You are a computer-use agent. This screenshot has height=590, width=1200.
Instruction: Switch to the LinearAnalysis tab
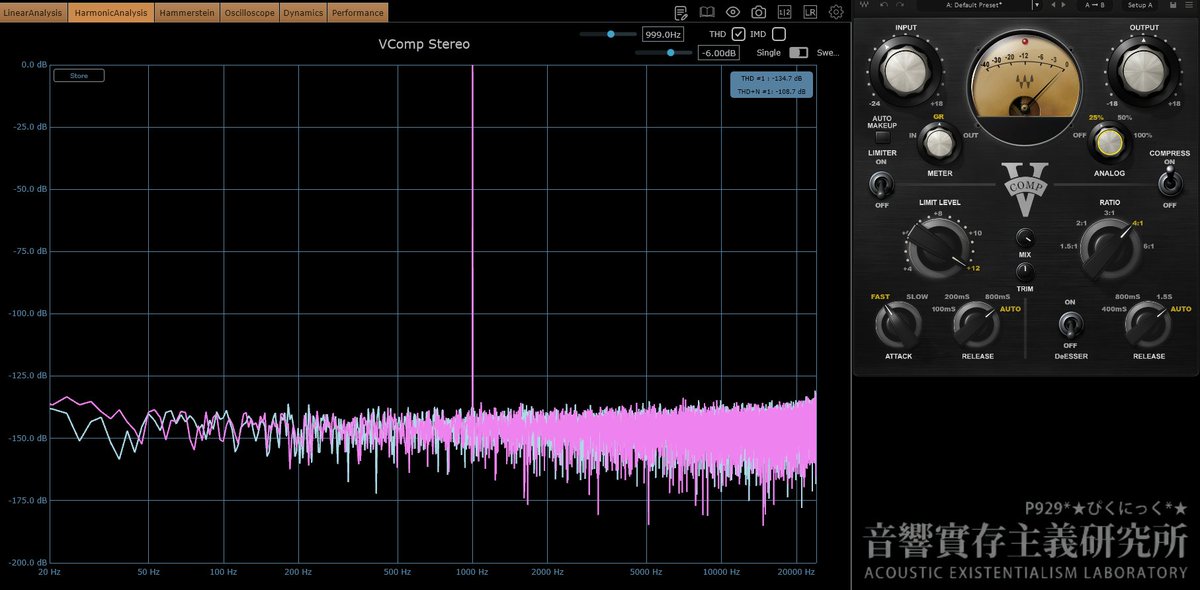(x=34, y=13)
